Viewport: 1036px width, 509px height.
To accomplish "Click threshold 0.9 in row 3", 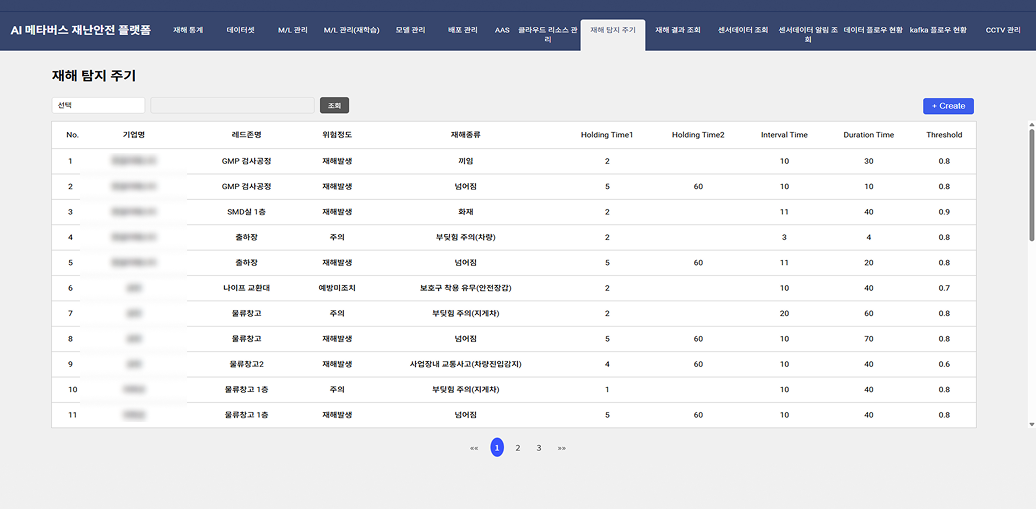I will point(944,212).
